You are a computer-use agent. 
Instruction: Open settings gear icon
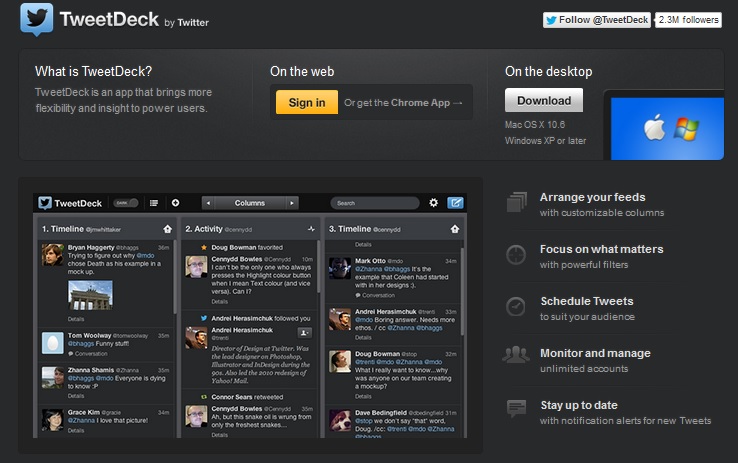pyautogui.click(x=433, y=202)
